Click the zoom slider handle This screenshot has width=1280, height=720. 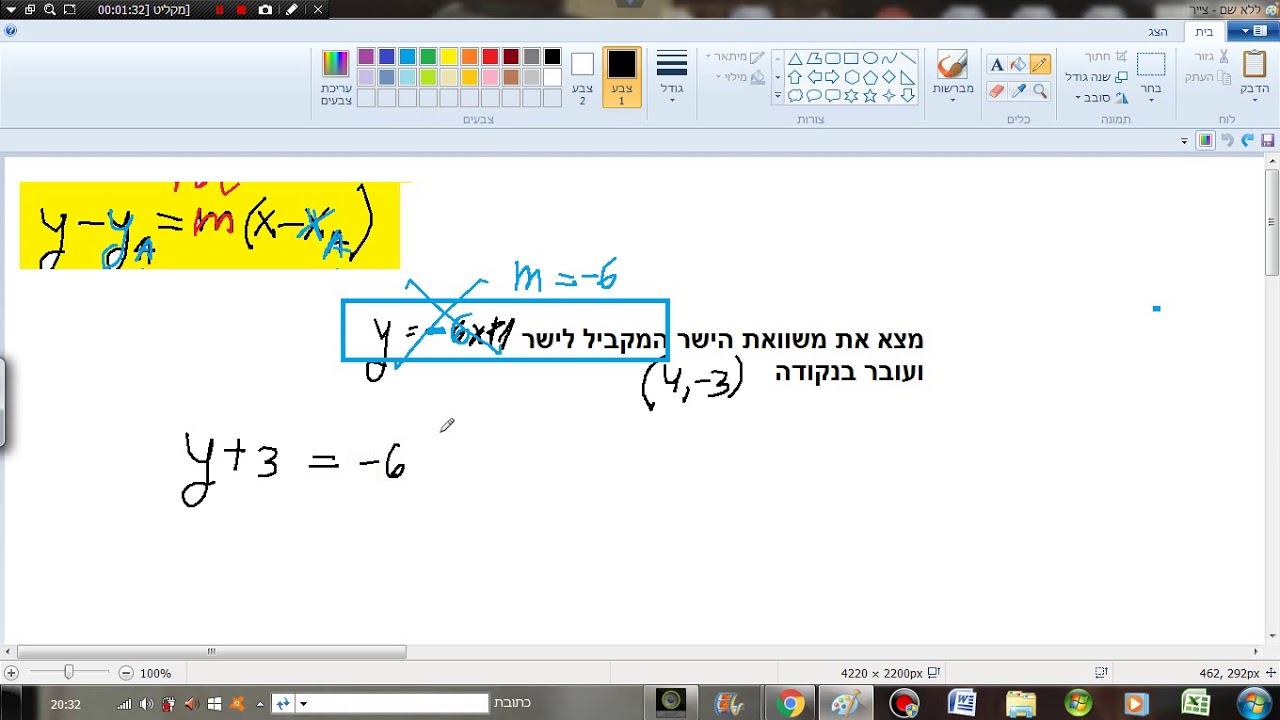pyautogui.click(x=68, y=673)
